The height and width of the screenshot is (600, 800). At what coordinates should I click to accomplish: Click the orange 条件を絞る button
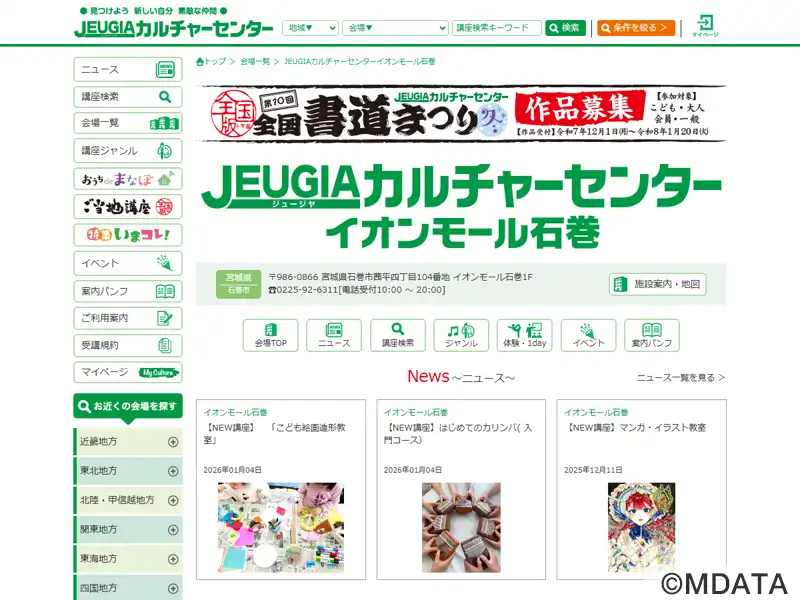(636, 28)
